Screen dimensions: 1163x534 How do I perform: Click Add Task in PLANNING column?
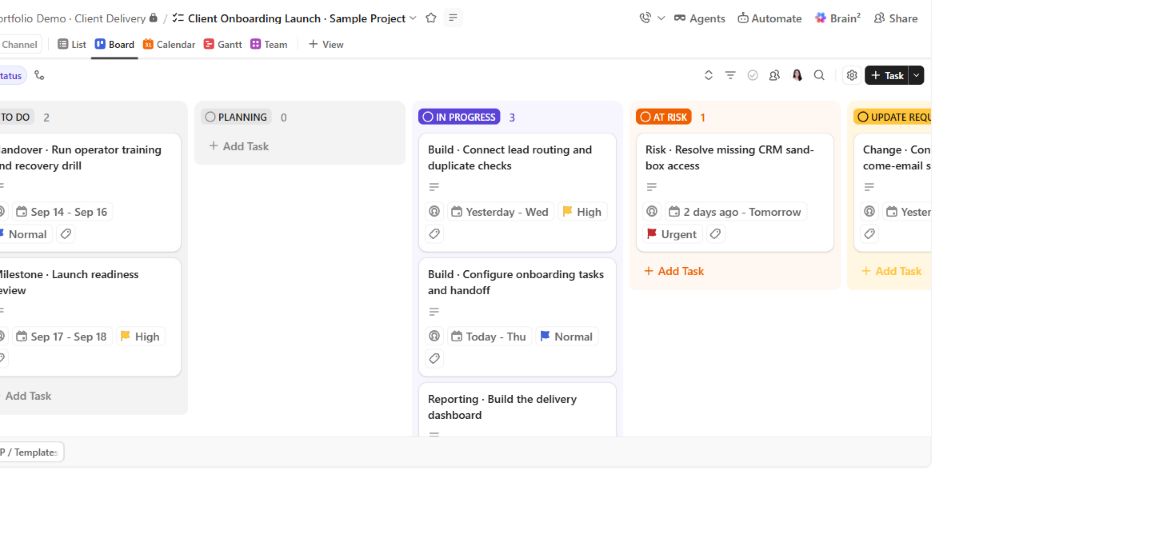point(239,146)
